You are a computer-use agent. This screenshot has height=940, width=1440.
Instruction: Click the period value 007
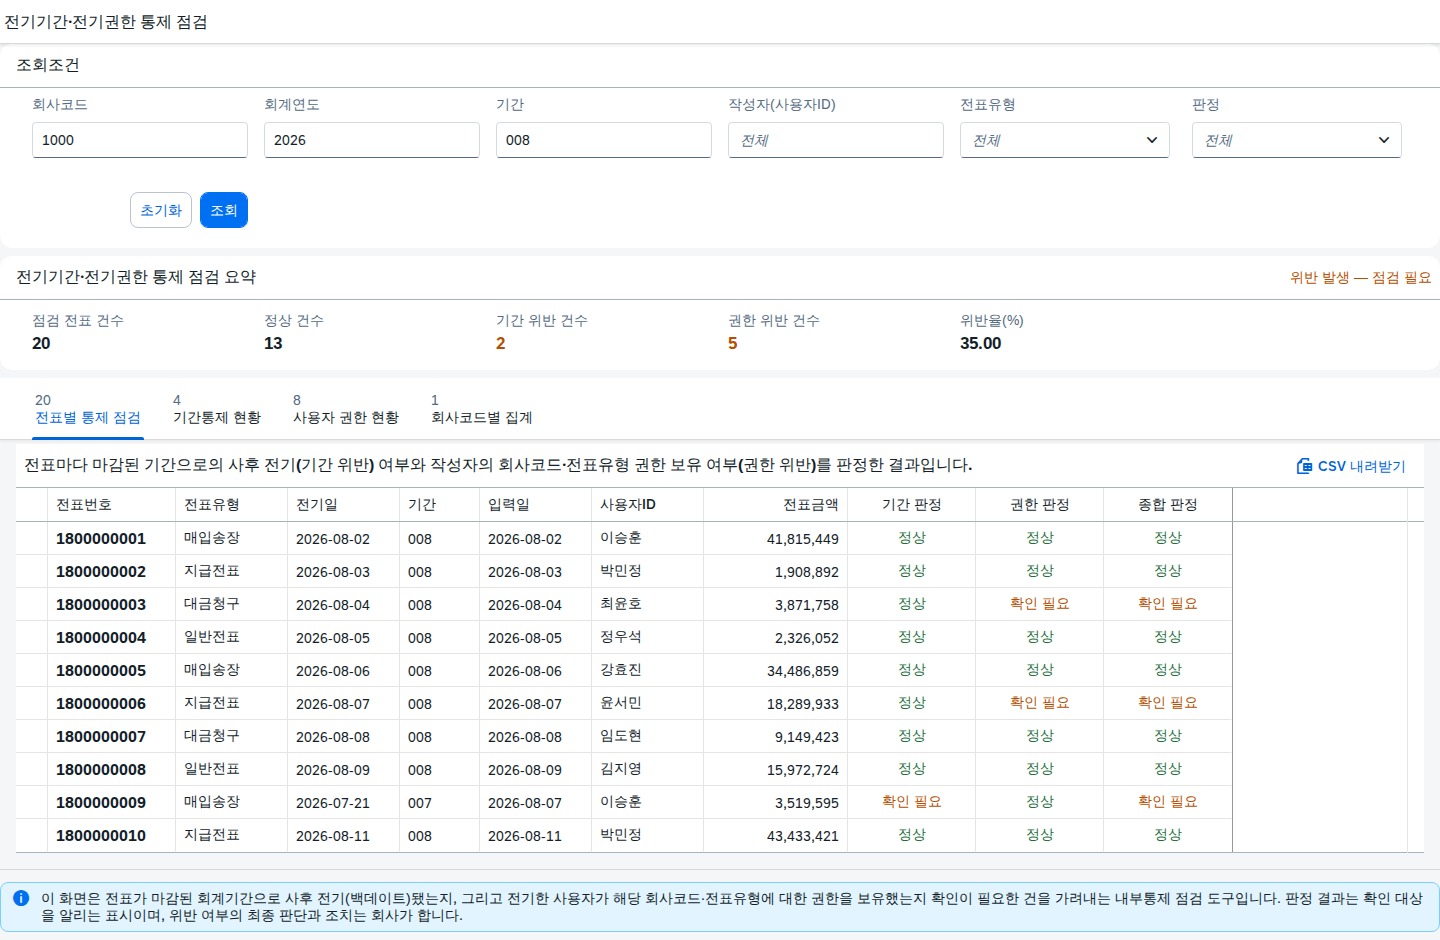420,803
